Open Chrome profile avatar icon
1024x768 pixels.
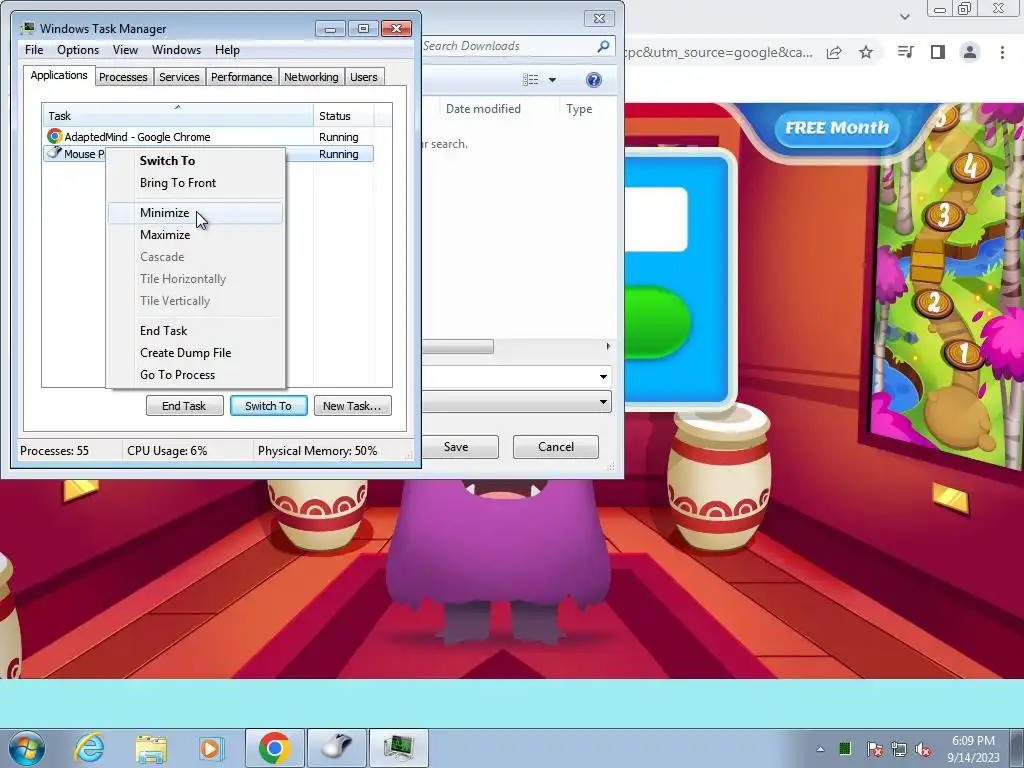pyautogui.click(x=970, y=52)
